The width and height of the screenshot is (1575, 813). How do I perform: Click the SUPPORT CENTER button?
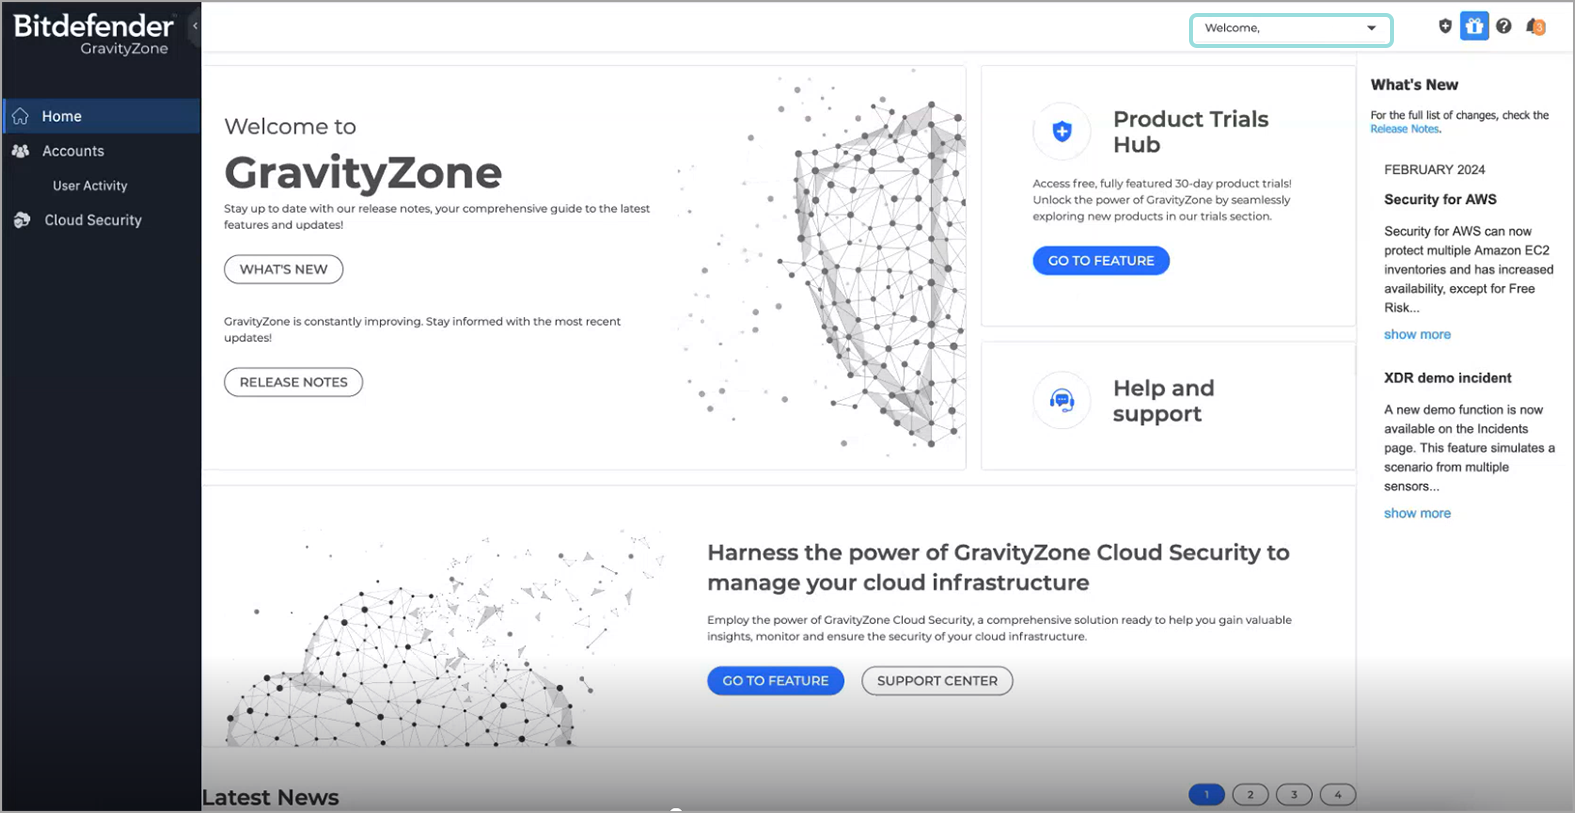(x=937, y=681)
